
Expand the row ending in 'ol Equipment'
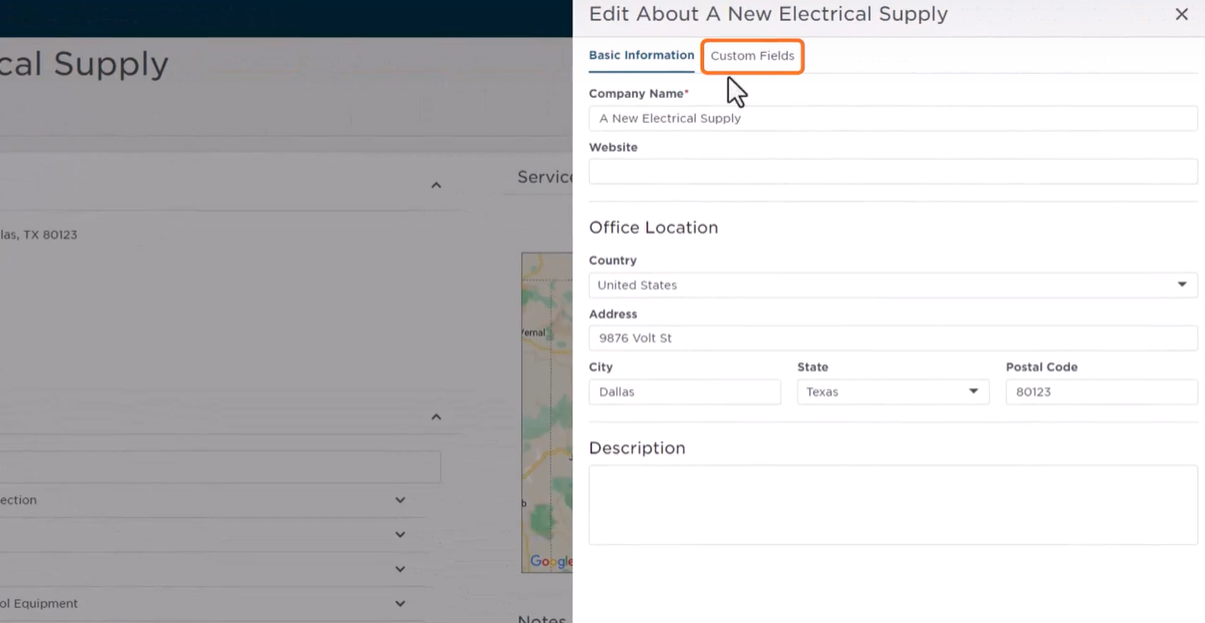[x=400, y=604]
